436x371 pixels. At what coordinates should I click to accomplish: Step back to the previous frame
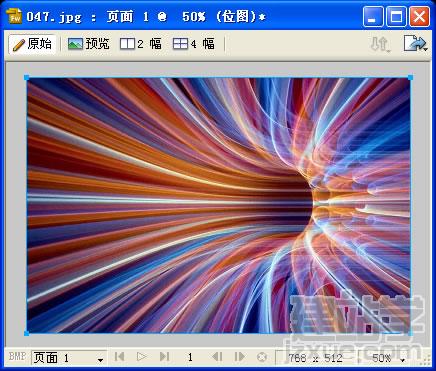[x=217, y=357]
